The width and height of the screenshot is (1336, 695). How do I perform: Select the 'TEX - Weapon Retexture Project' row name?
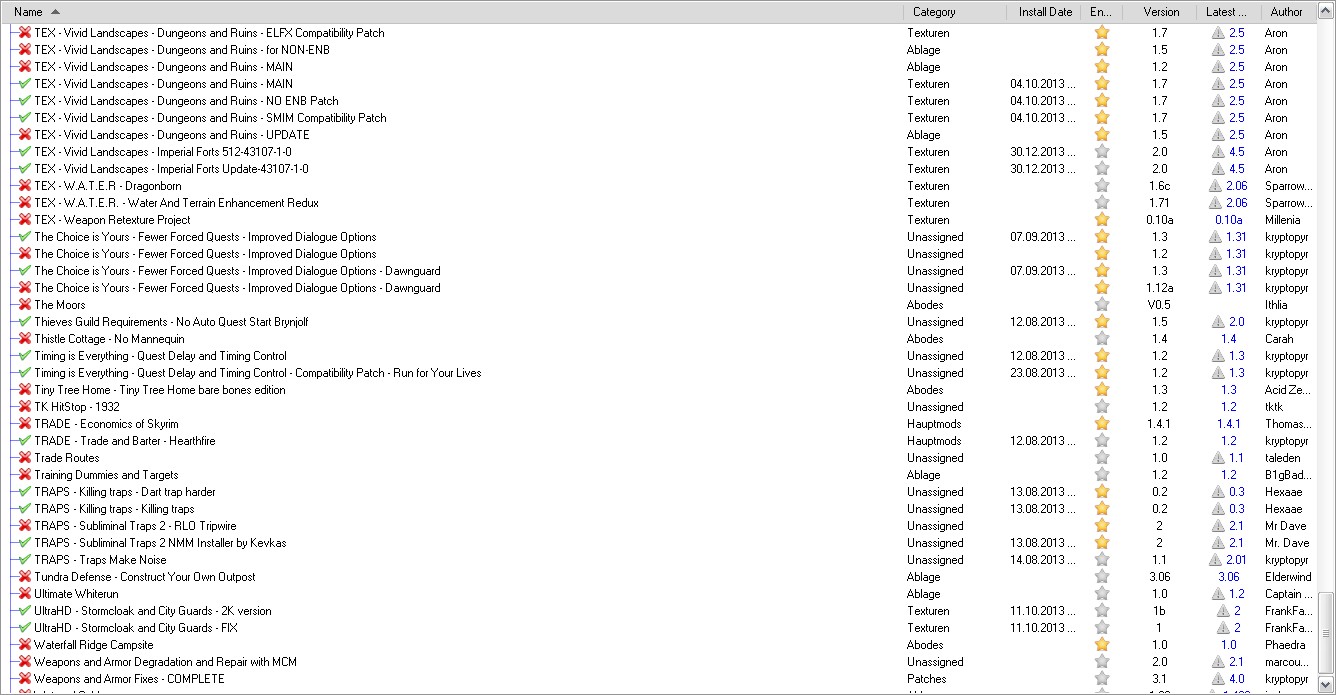pyautogui.click(x=112, y=220)
